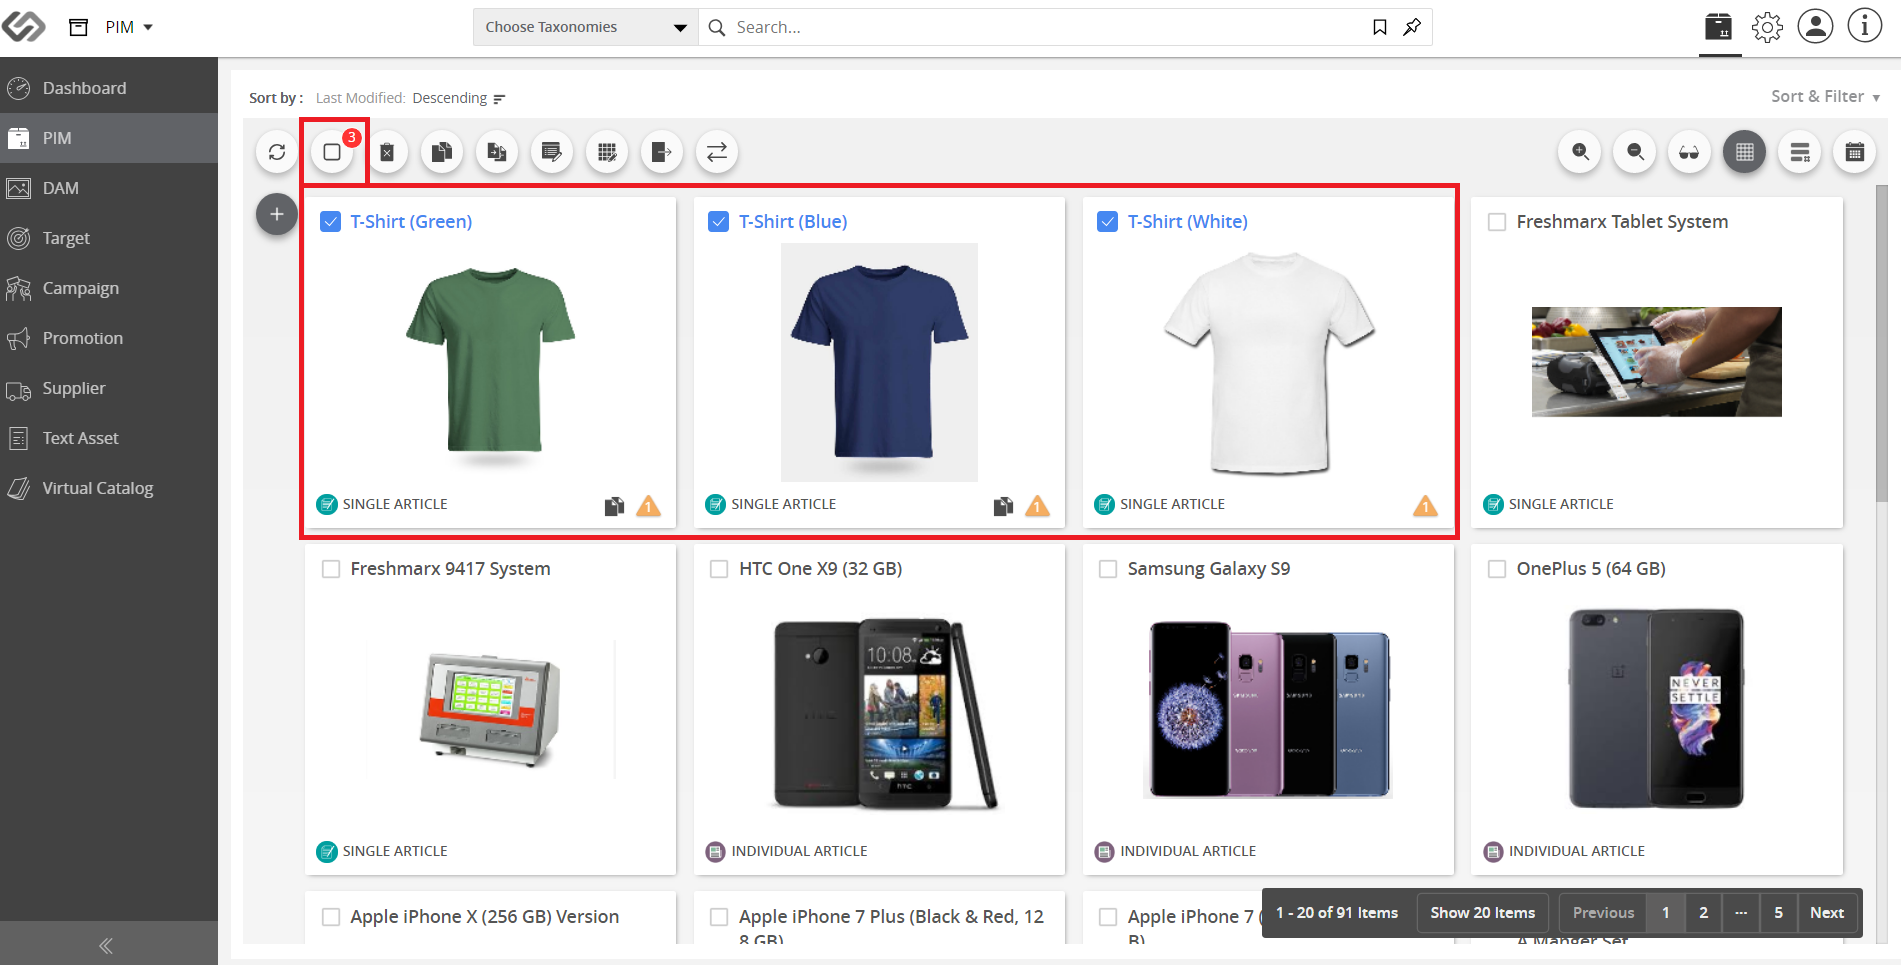Click the OnePlus 5 product image

click(x=1657, y=708)
